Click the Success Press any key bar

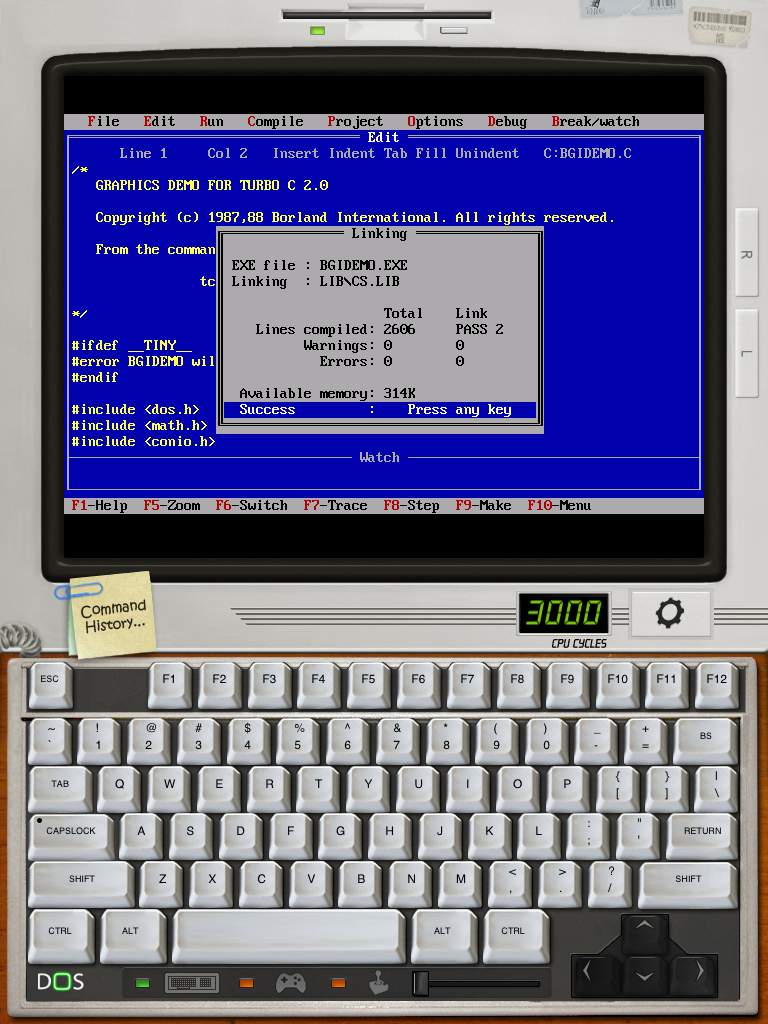point(379,409)
